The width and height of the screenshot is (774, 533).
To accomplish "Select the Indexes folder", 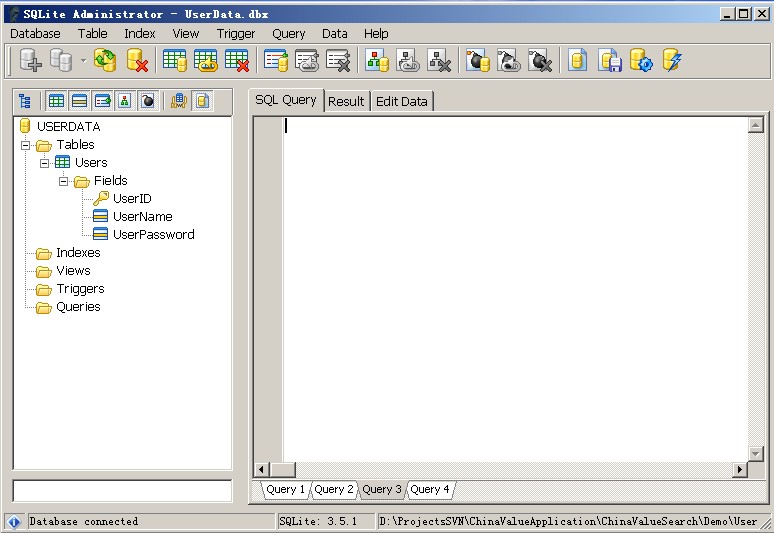I will pyautogui.click(x=78, y=253).
